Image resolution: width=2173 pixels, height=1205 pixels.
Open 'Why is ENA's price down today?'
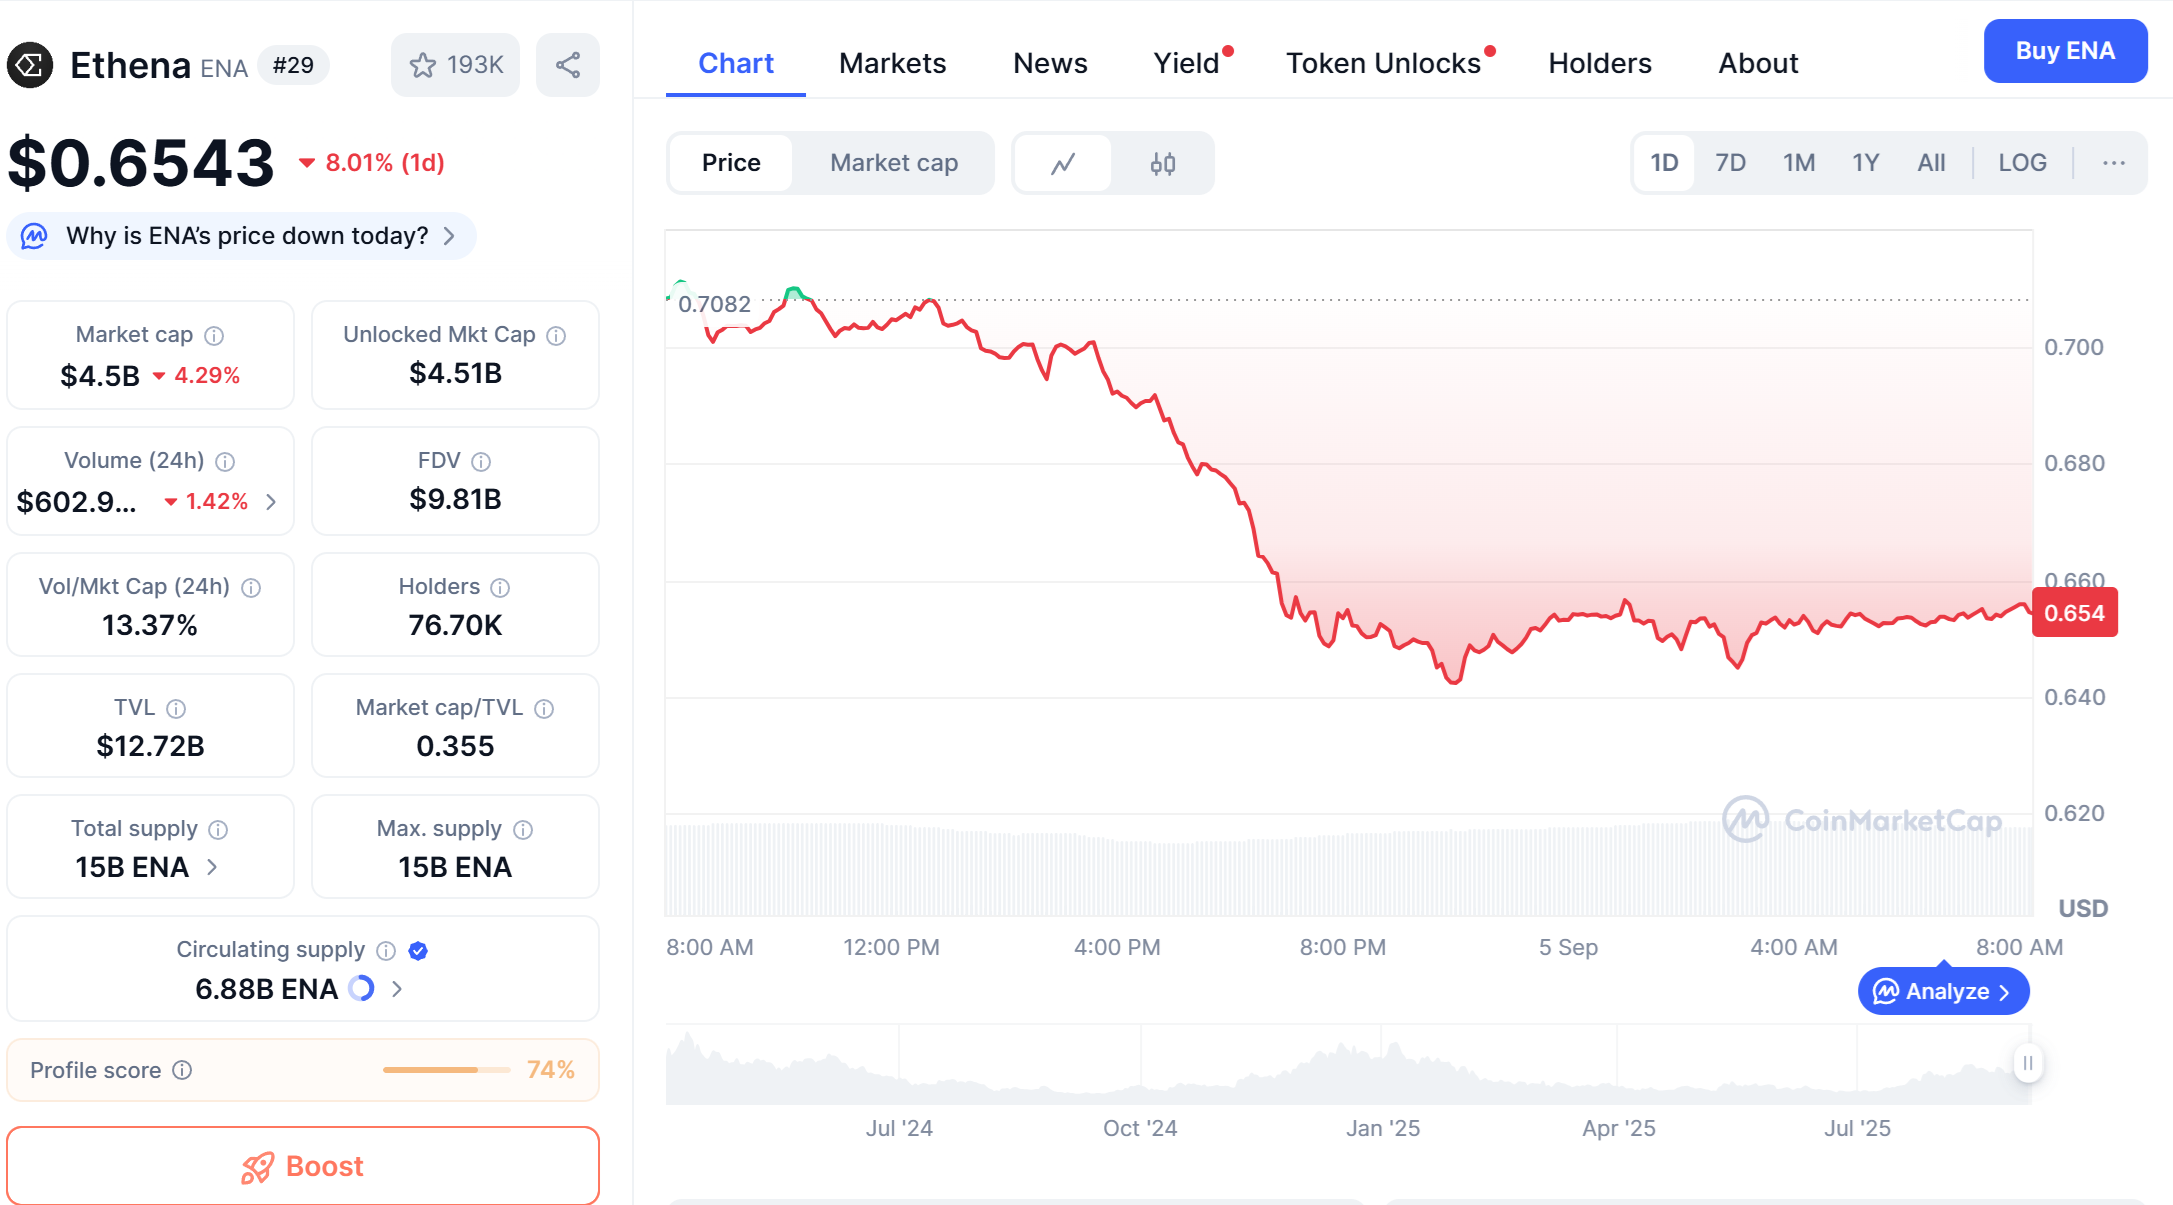point(241,236)
